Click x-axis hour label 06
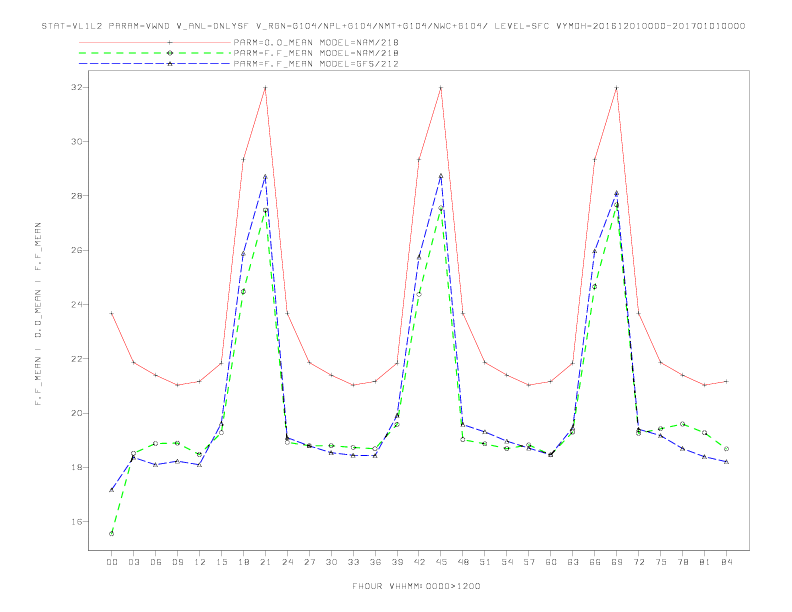This screenshot has width=792, height=612. point(156,562)
